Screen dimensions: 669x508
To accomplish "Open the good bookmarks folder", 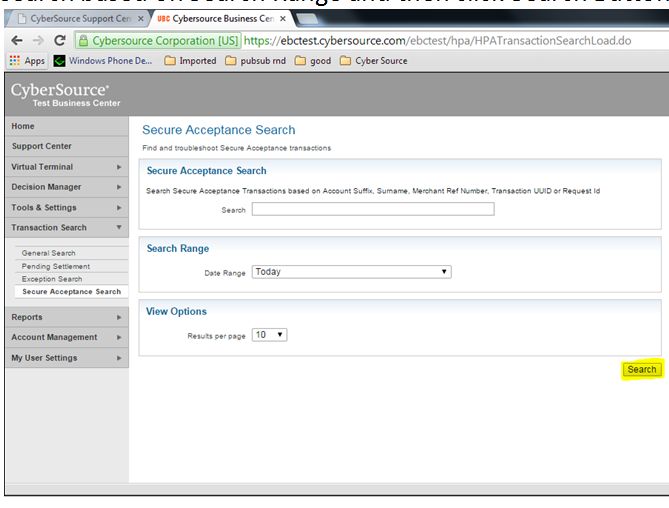I will [x=313, y=61].
